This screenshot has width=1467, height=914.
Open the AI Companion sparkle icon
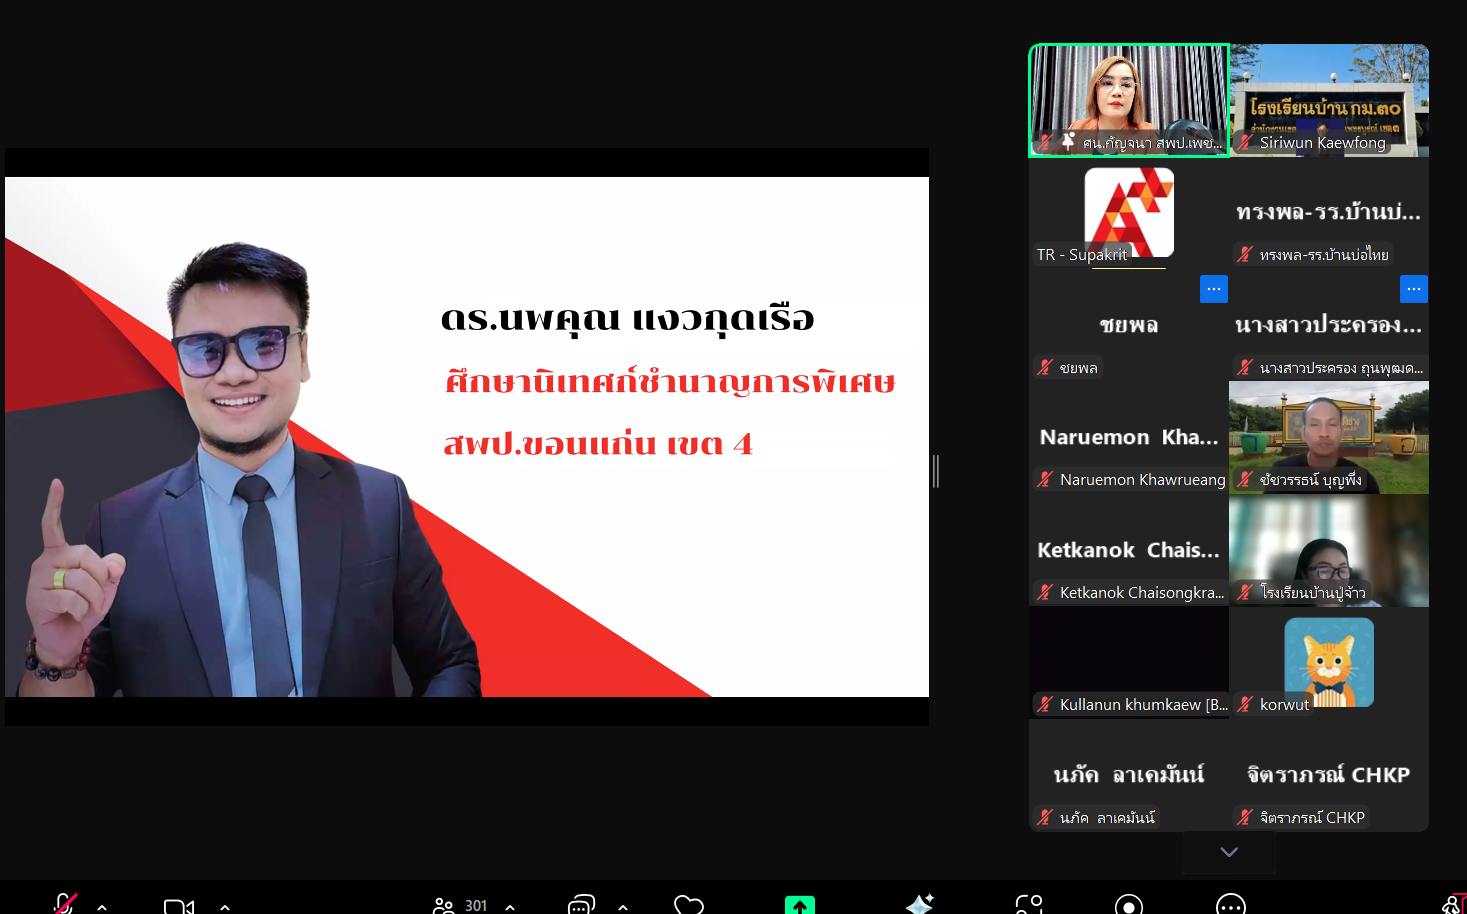tap(919, 905)
